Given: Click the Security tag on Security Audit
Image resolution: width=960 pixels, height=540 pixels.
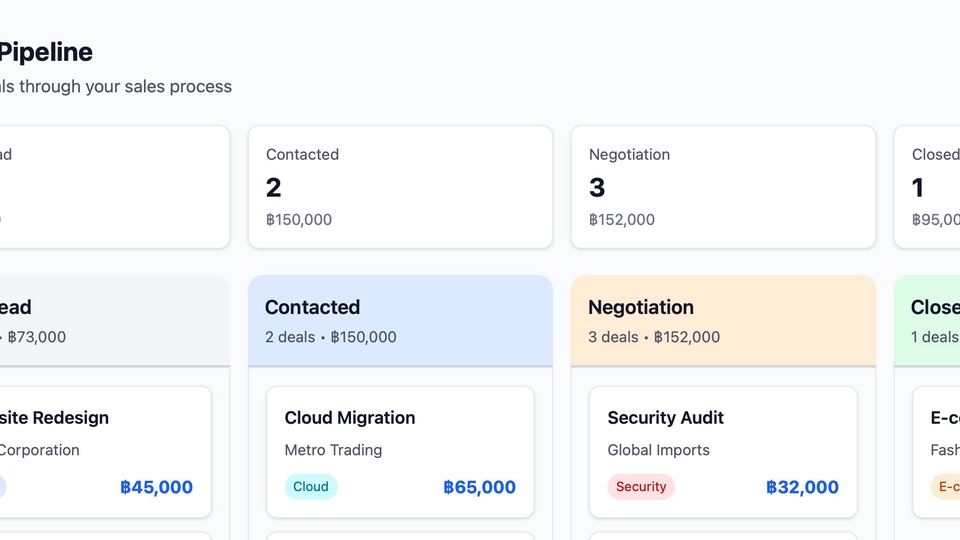Looking at the screenshot, I should pos(641,487).
